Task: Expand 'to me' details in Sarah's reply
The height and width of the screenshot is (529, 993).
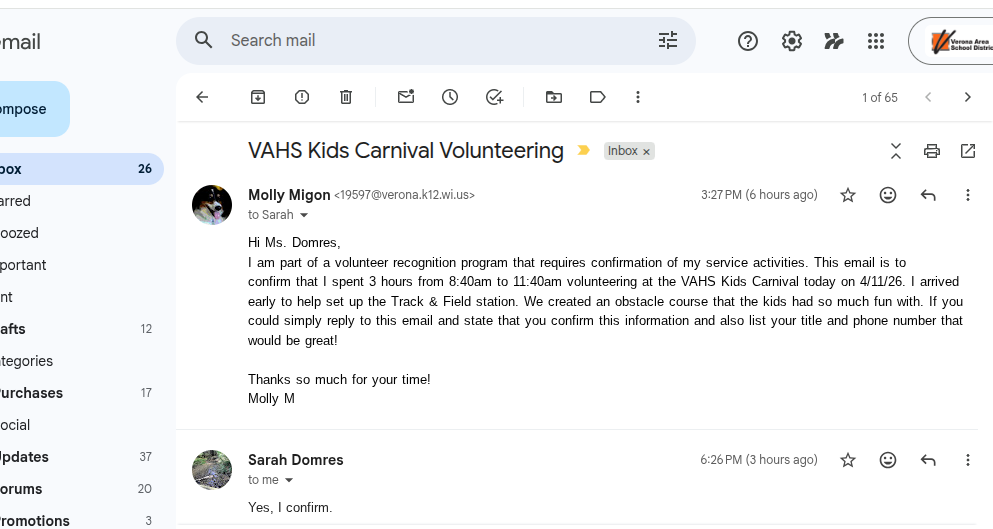Action: pos(289,480)
